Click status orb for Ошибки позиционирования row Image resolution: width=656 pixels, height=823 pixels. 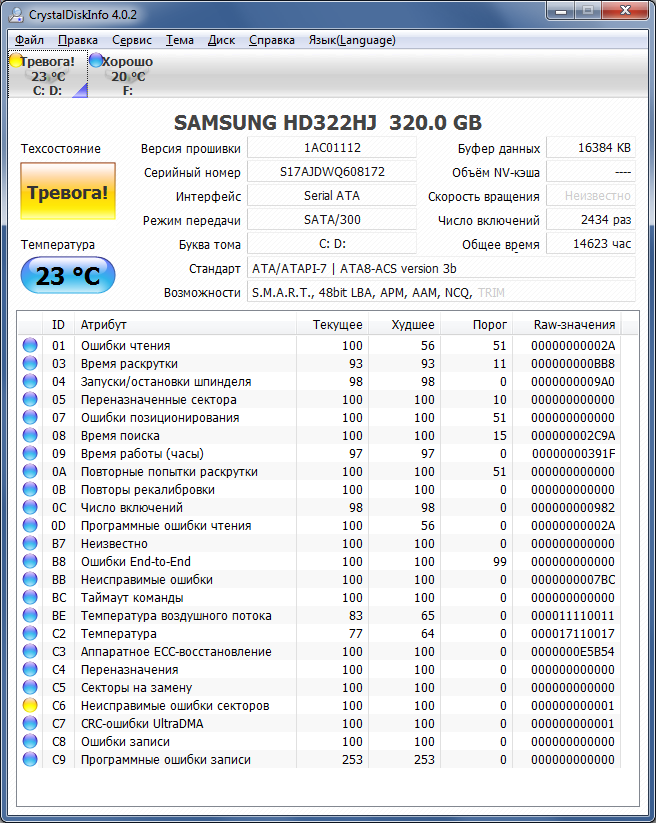[x=30, y=417]
